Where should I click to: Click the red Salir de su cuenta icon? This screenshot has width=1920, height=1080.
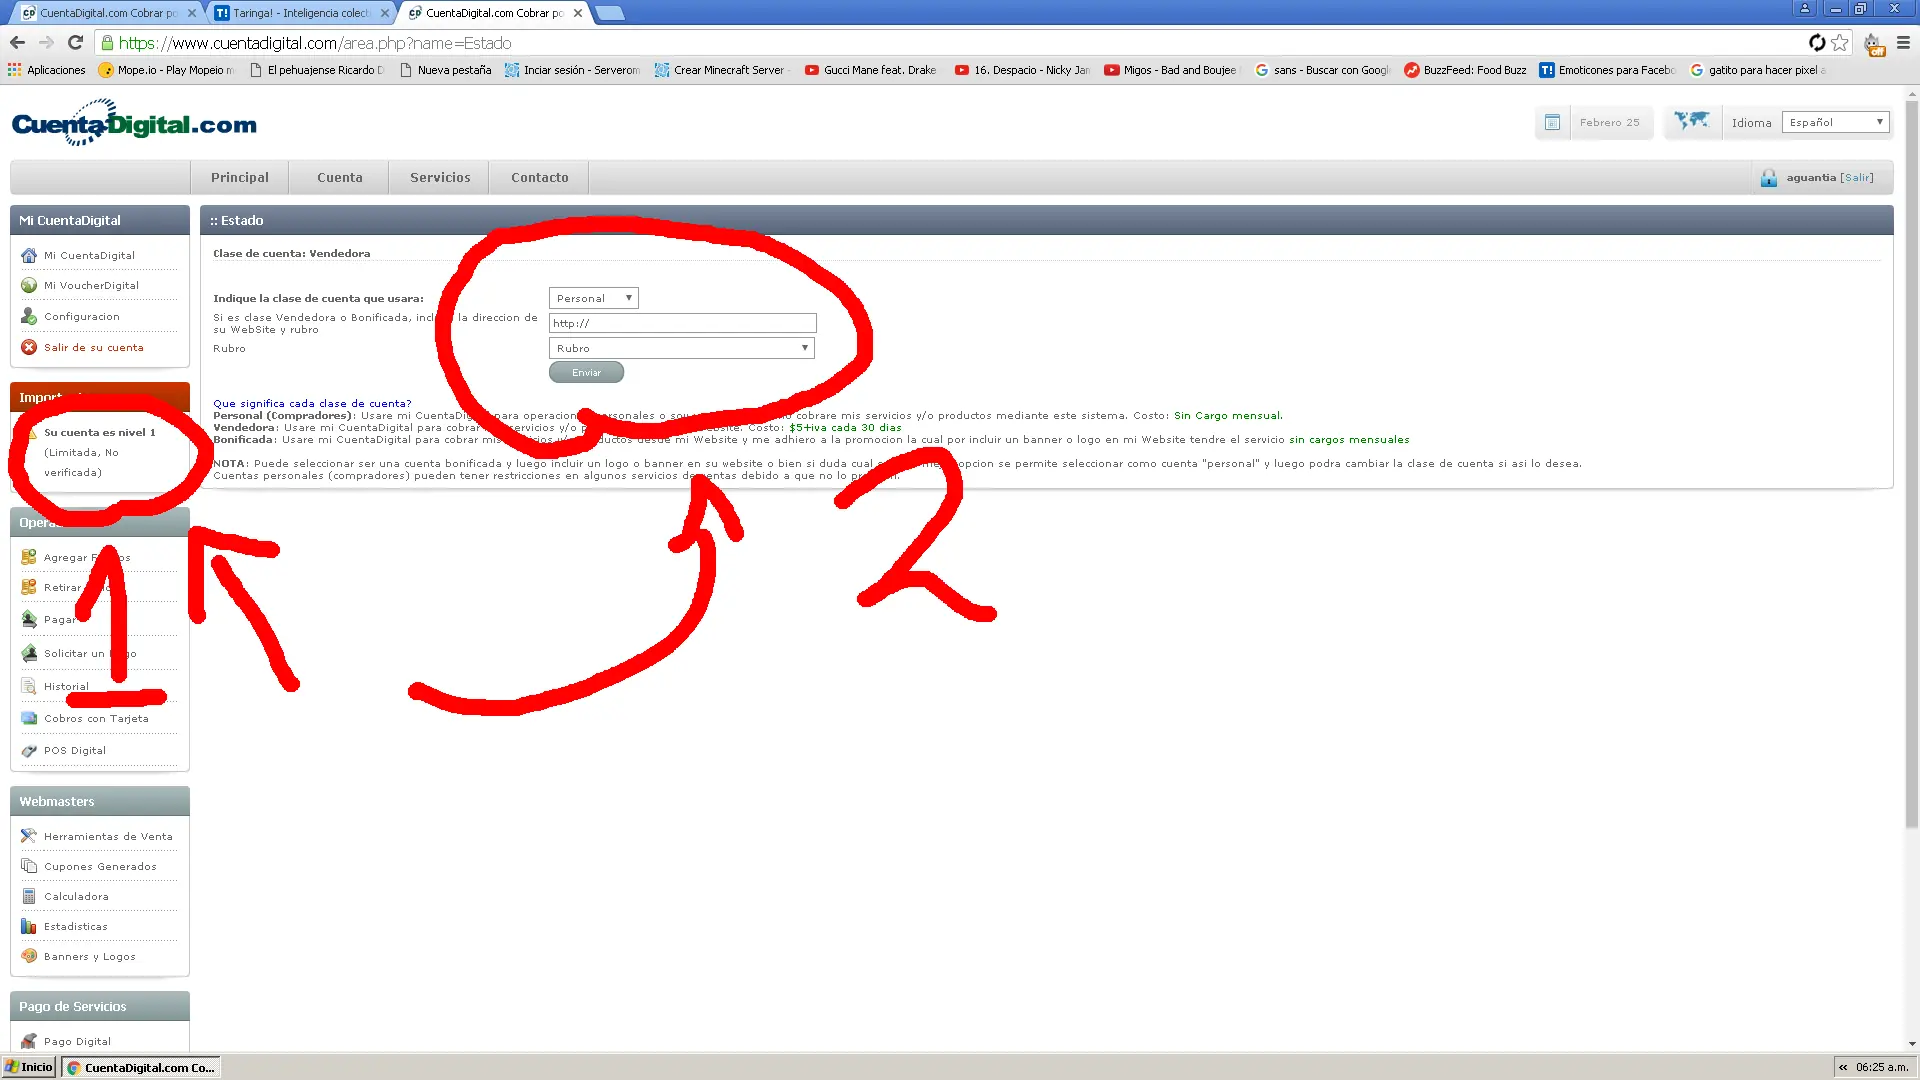point(29,347)
